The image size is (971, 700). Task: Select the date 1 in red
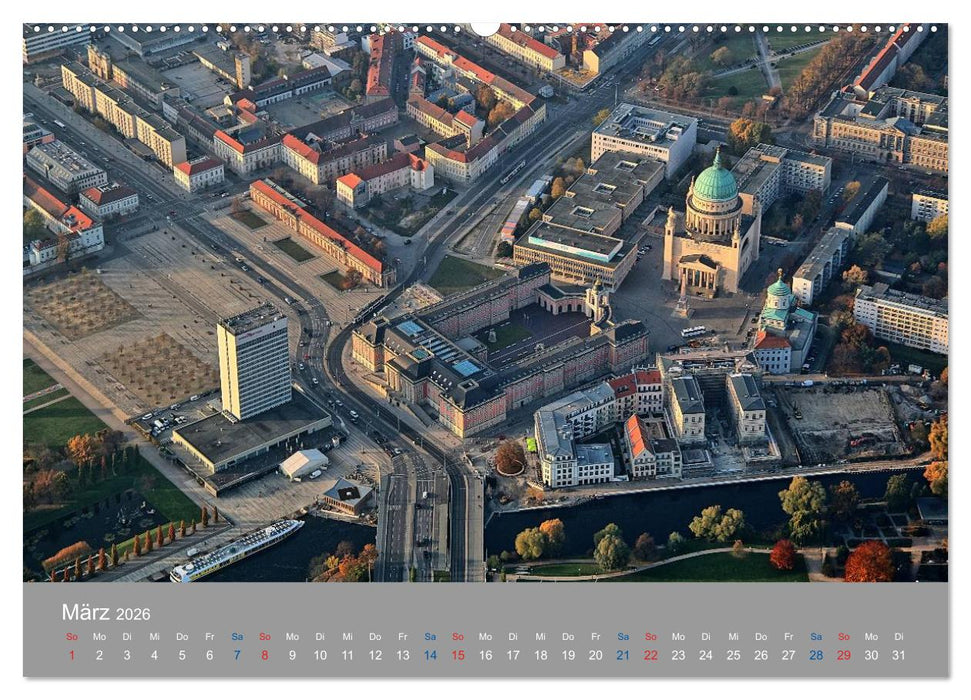[70, 655]
